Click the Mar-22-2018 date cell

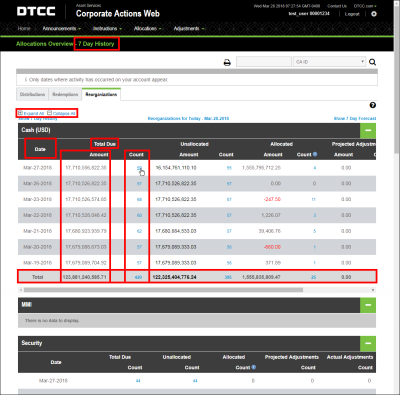tap(37, 215)
